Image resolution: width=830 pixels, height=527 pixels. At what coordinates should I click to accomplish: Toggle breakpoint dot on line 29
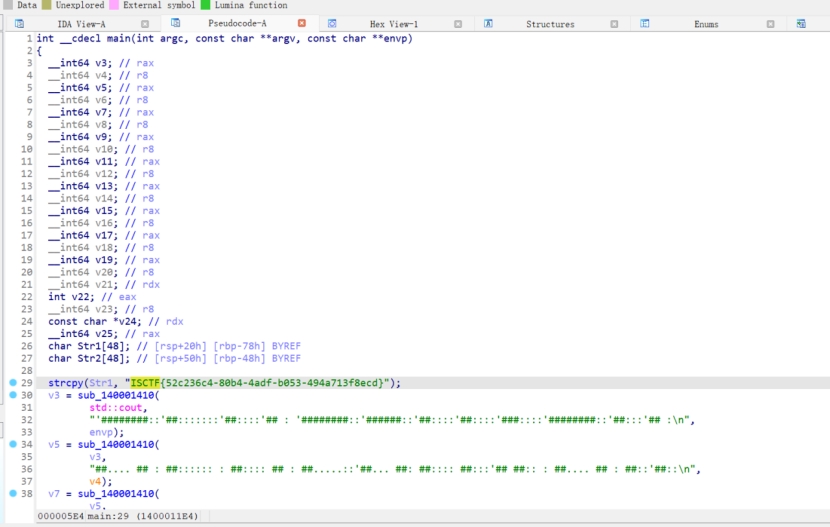(x=12, y=383)
